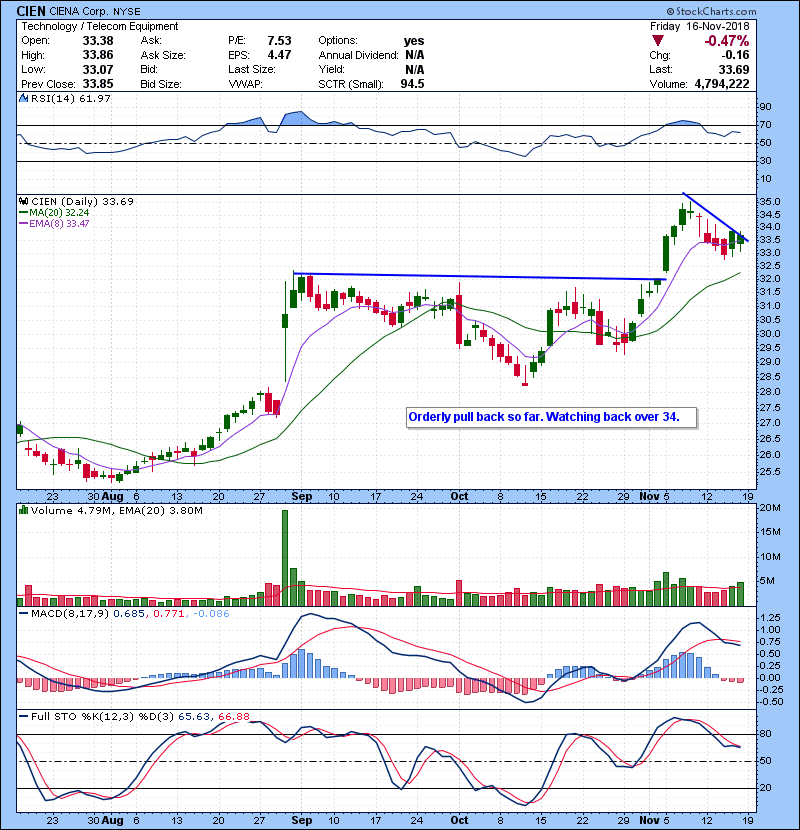The width and height of the screenshot is (800, 830).
Task: Click the 20M volume scale label
Action: [x=771, y=508]
